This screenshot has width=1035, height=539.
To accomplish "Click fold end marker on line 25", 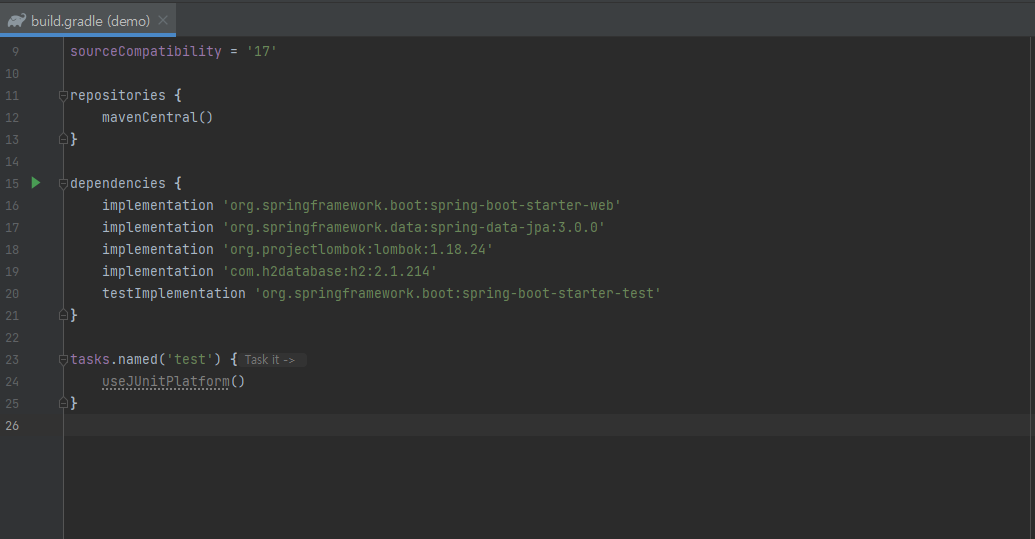I will click(x=63, y=403).
